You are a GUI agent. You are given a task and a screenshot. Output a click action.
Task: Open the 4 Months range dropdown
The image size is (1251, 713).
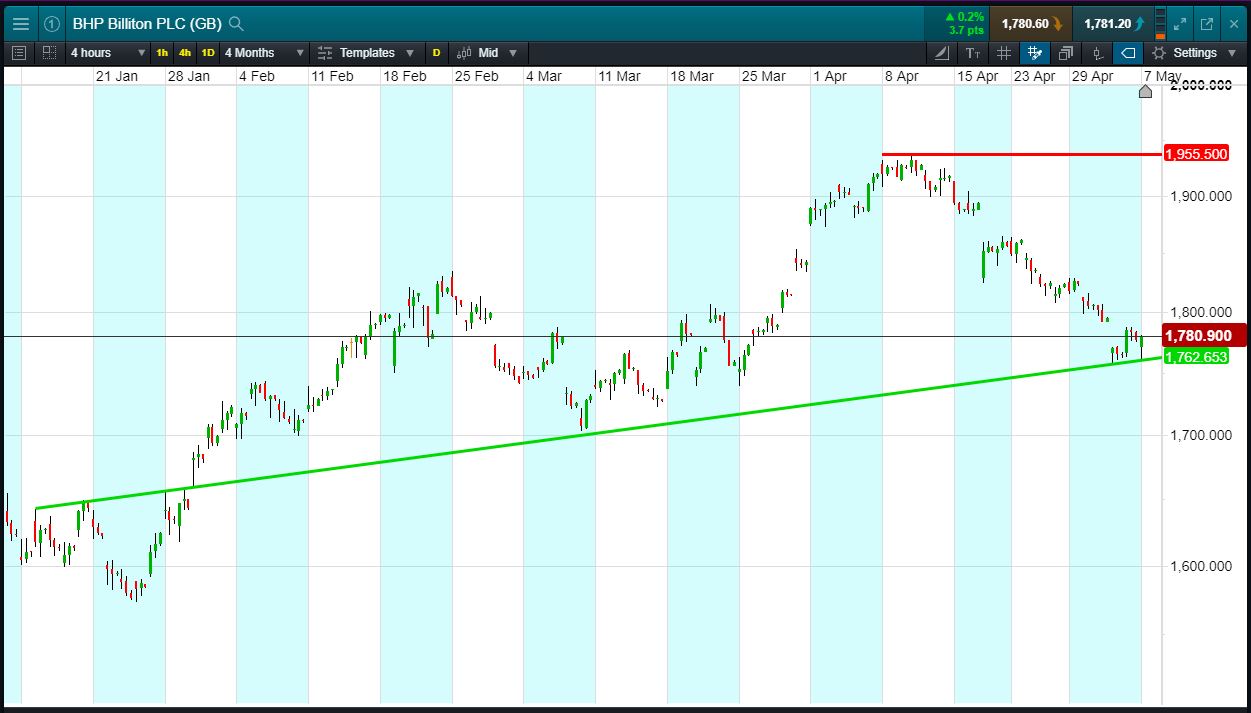click(264, 53)
